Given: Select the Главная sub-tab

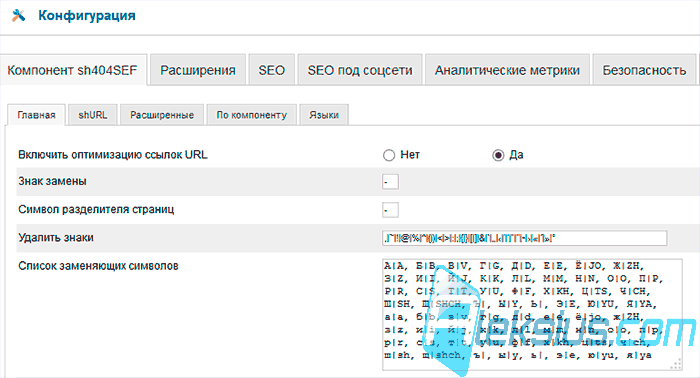Looking at the screenshot, I should tap(37, 115).
